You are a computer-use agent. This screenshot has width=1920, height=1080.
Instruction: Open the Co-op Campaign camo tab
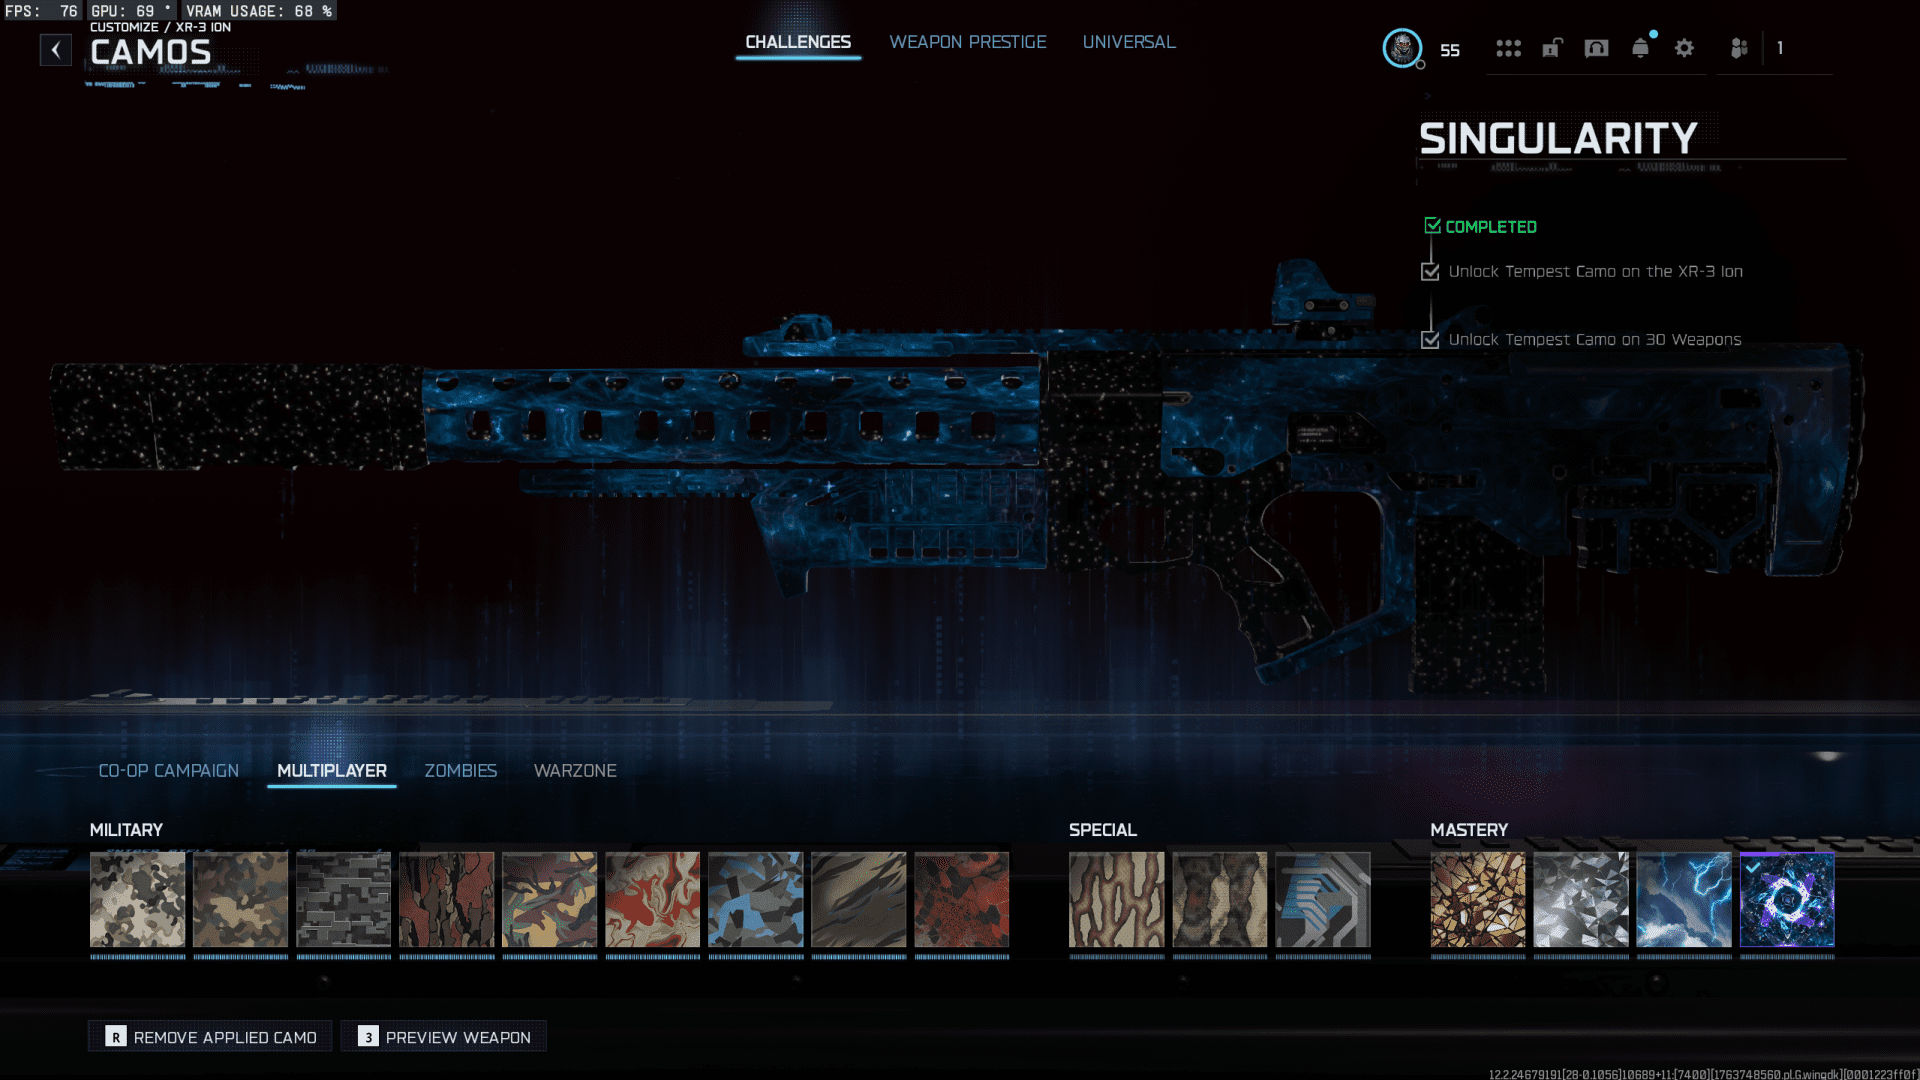pos(168,770)
